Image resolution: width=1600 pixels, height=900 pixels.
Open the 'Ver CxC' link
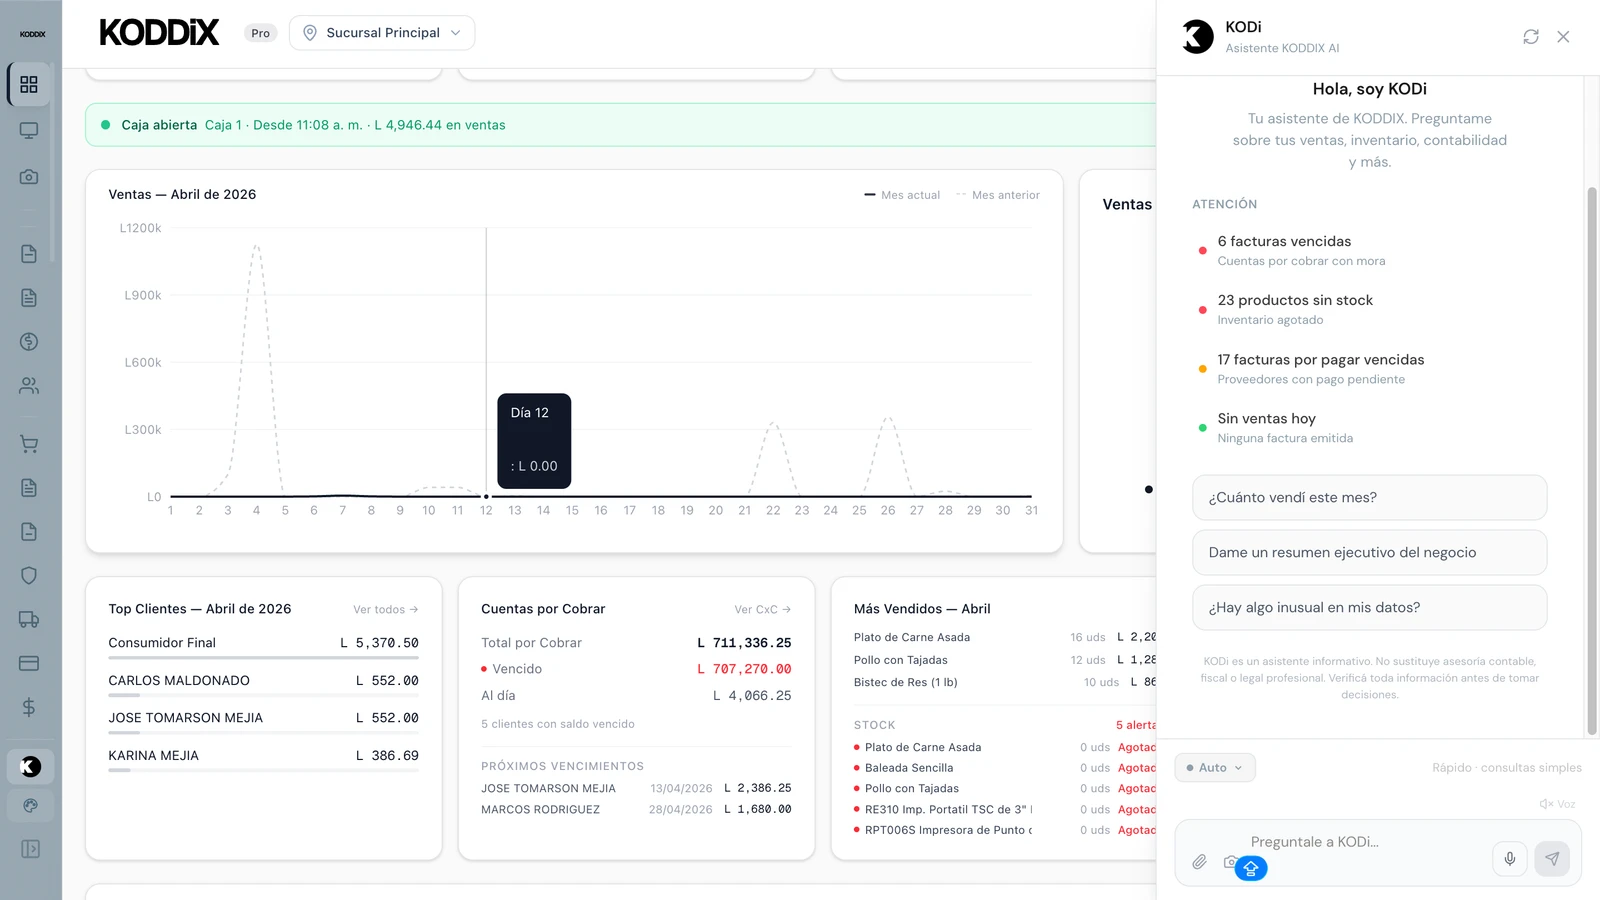(x=762, y=610)
